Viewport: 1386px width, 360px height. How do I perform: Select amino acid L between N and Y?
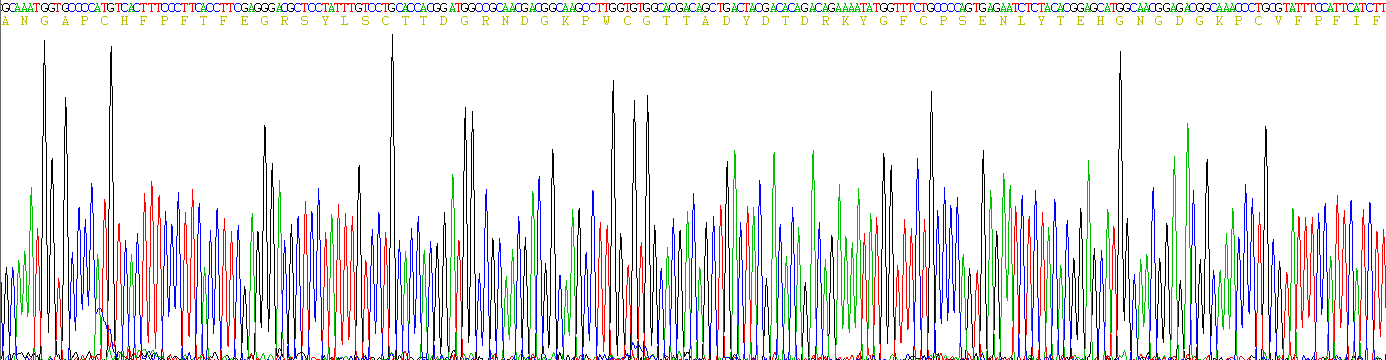(x=1021, y=21)
